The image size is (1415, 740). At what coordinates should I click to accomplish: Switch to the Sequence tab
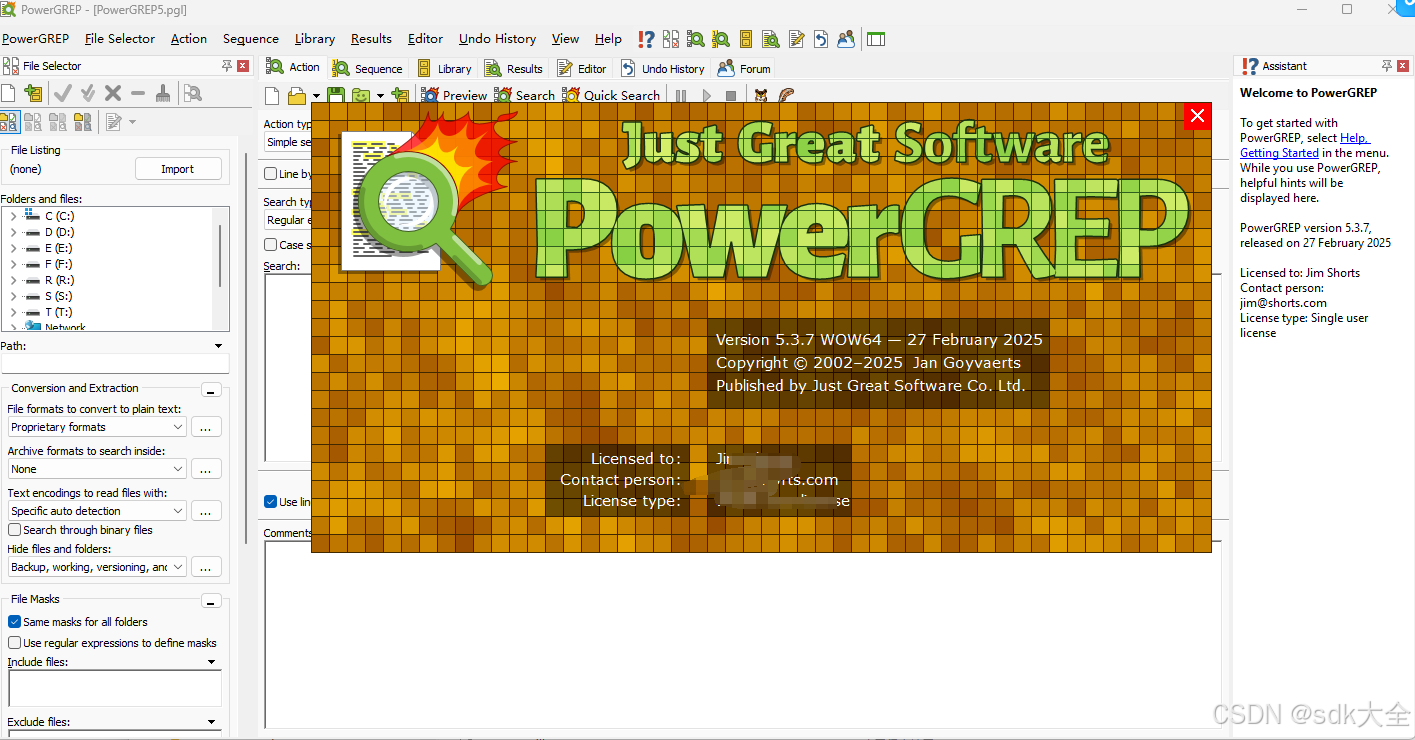[368, 68]
